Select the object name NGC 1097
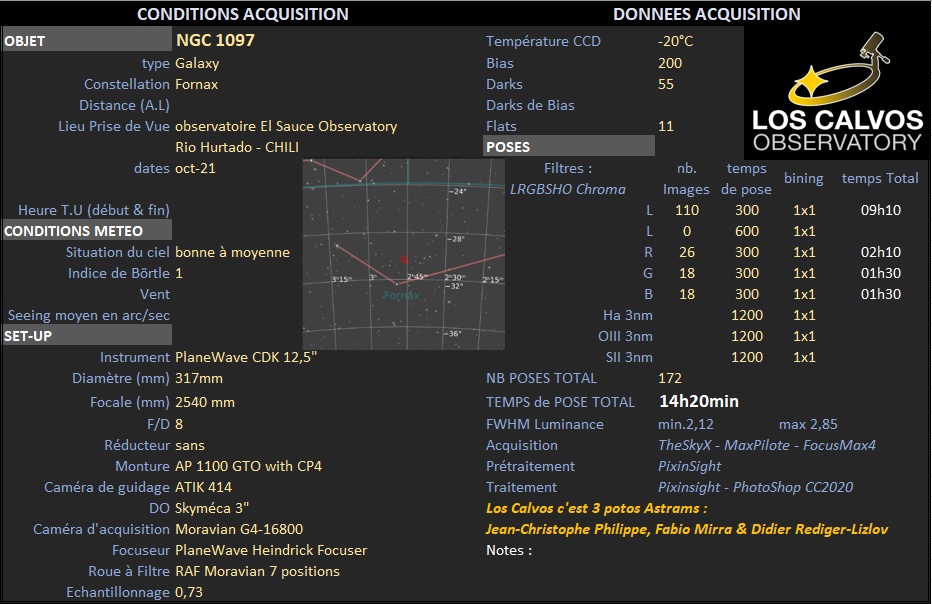This screenshot has width=932, height=604. coord(215,40)
